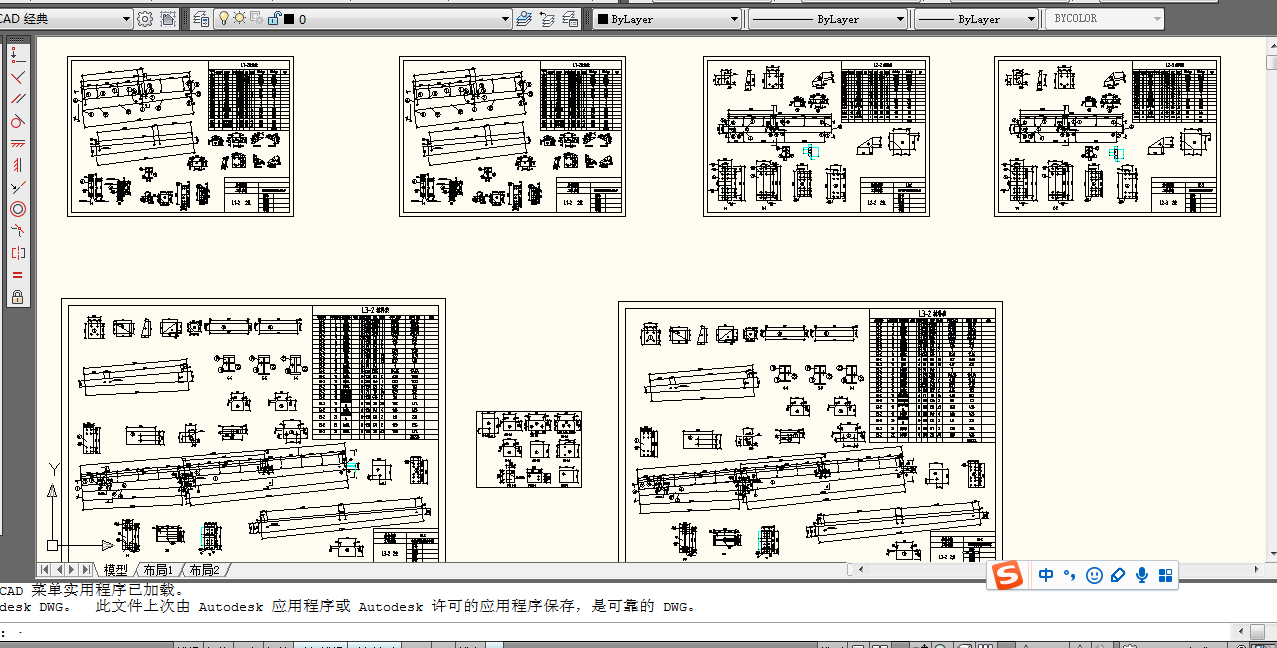This screenshot has height=648, width=1277.
Task: Click the Sogou voice input microphone button
Action: (x=1141, y=575)
